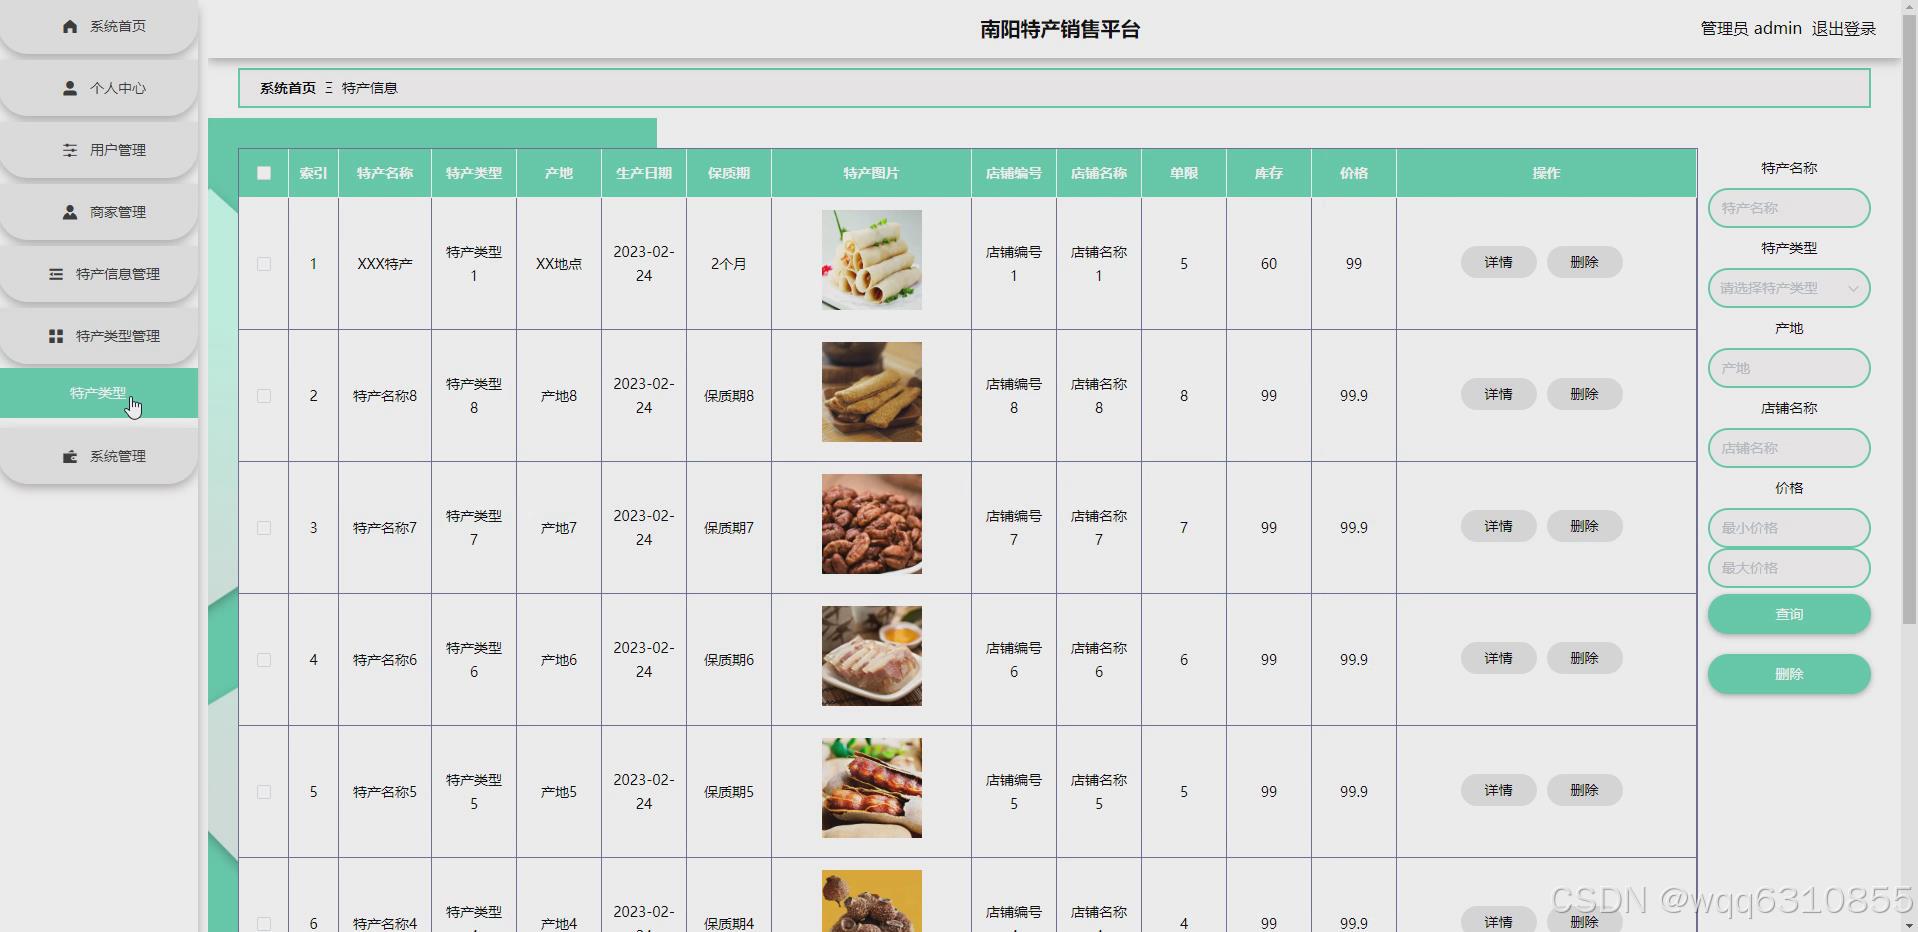
Task: Click the 2个月 shelf-life cell
Action: [729, 264]
